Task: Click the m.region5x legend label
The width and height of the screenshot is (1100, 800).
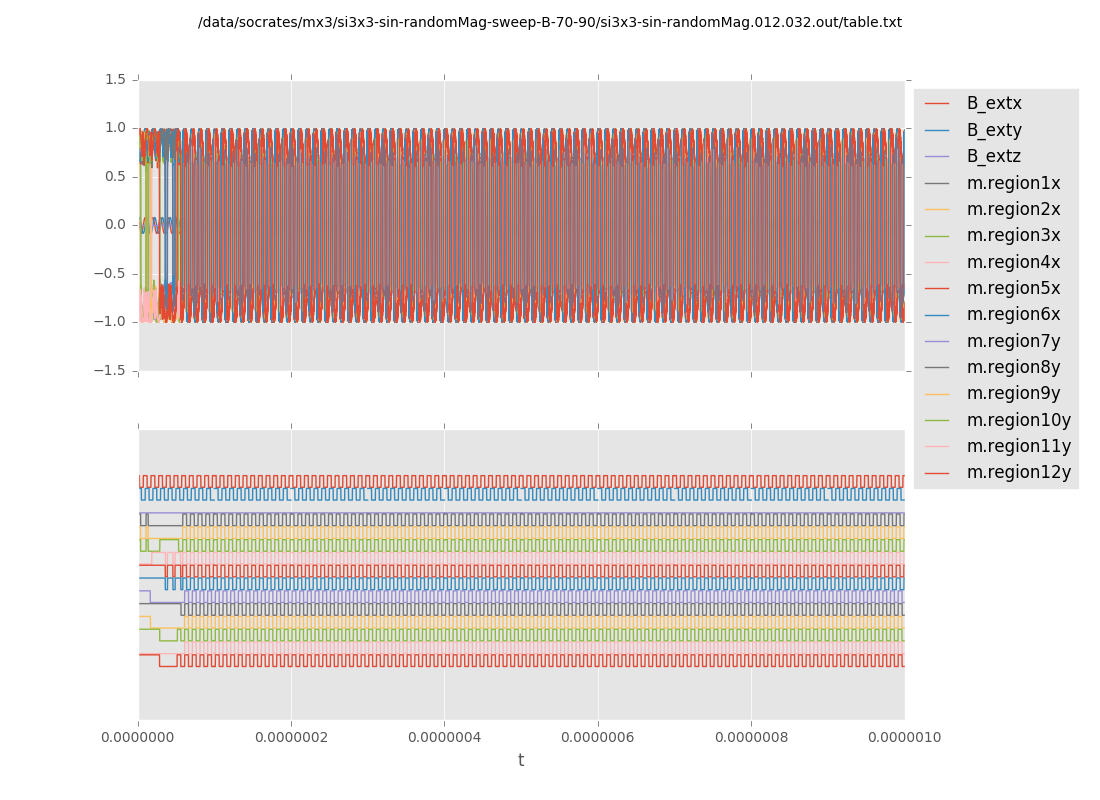Action: pos(1013,288)
